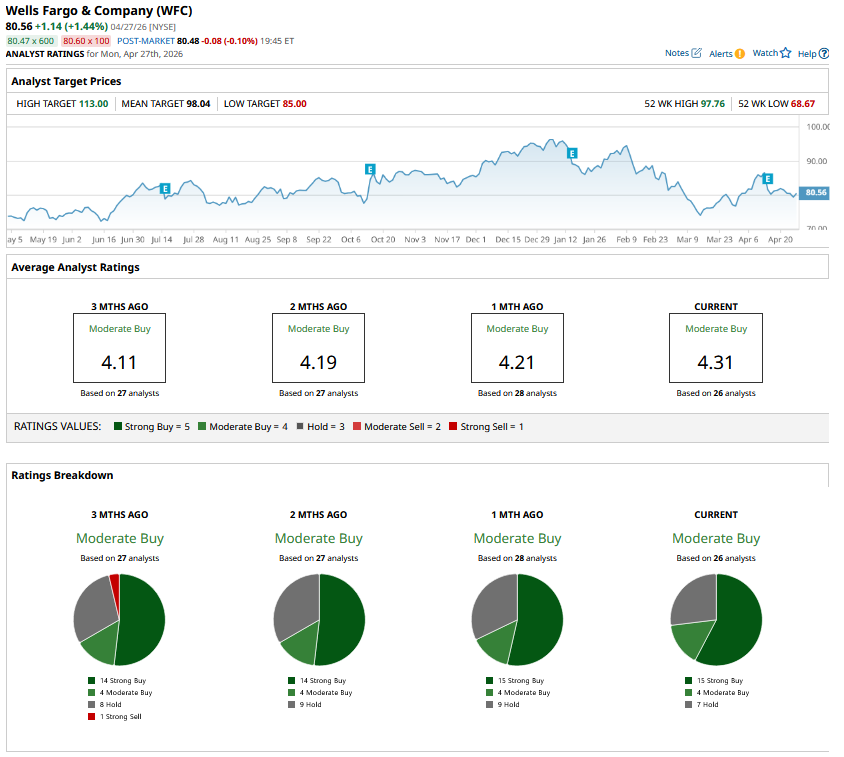Click the 1 Strong Sell legend entry
The image size is (844, 757).
[x=120, y=716]
